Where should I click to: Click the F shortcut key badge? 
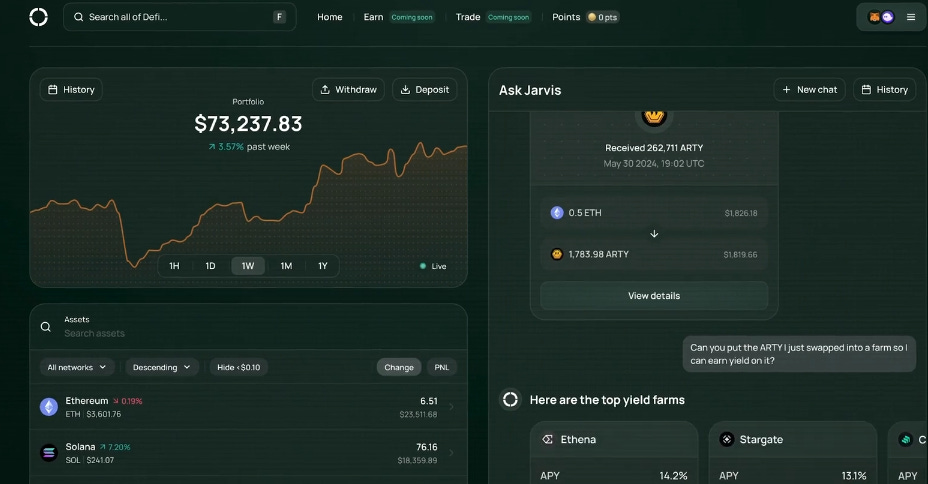coord(279,17)
